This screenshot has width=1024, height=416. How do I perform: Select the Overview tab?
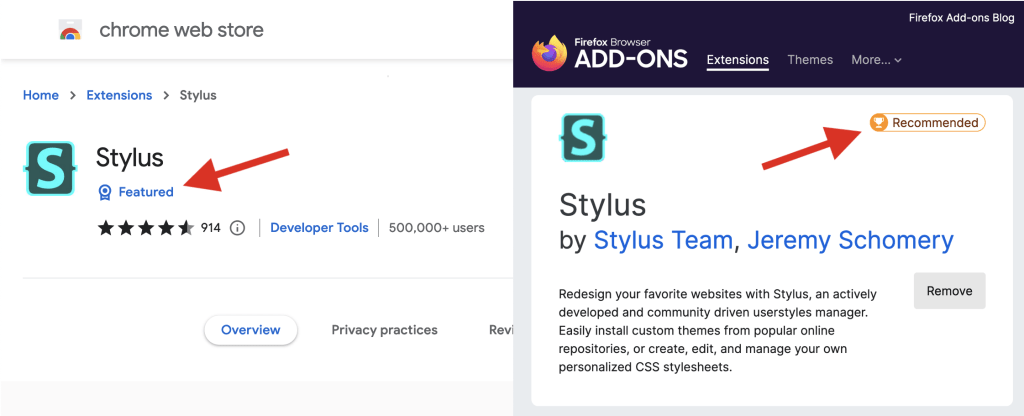pyautogui.click(x=251, y=330)
